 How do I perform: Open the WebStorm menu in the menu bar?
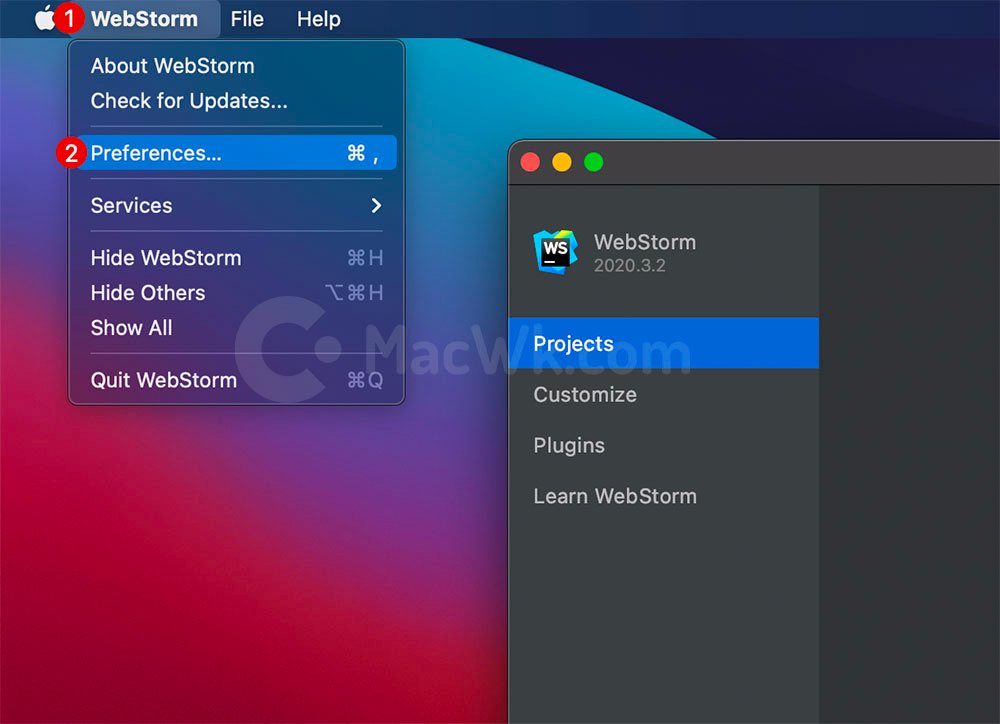click(x=144, y=19)
